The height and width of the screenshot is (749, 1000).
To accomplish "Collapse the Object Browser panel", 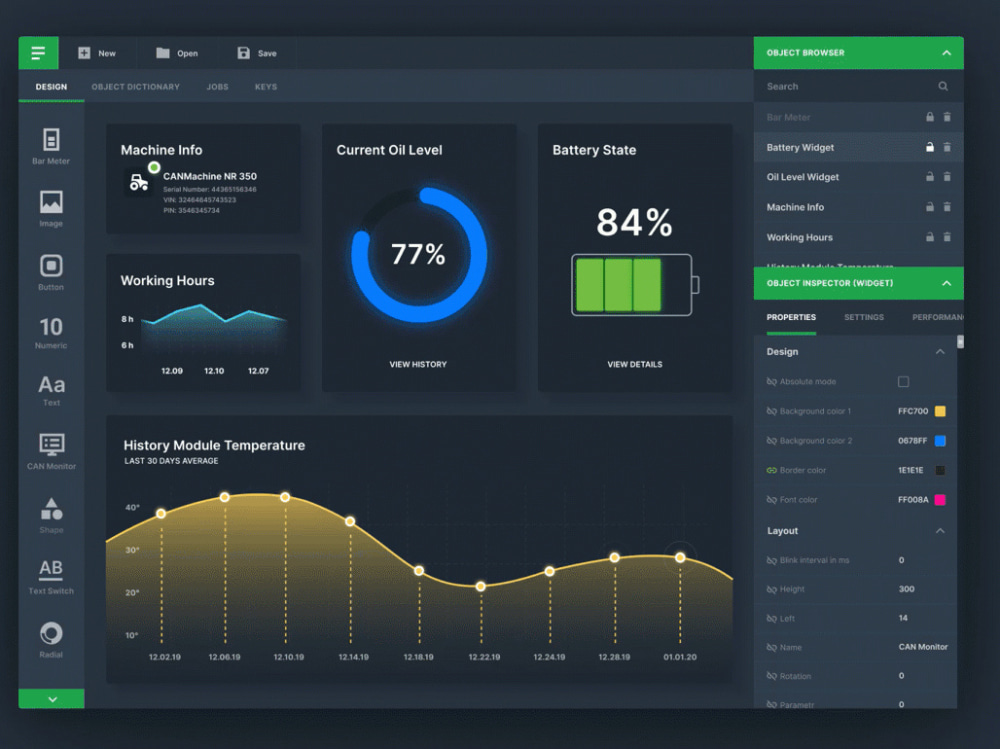I will pyautogui.click(x=946, y=53).
